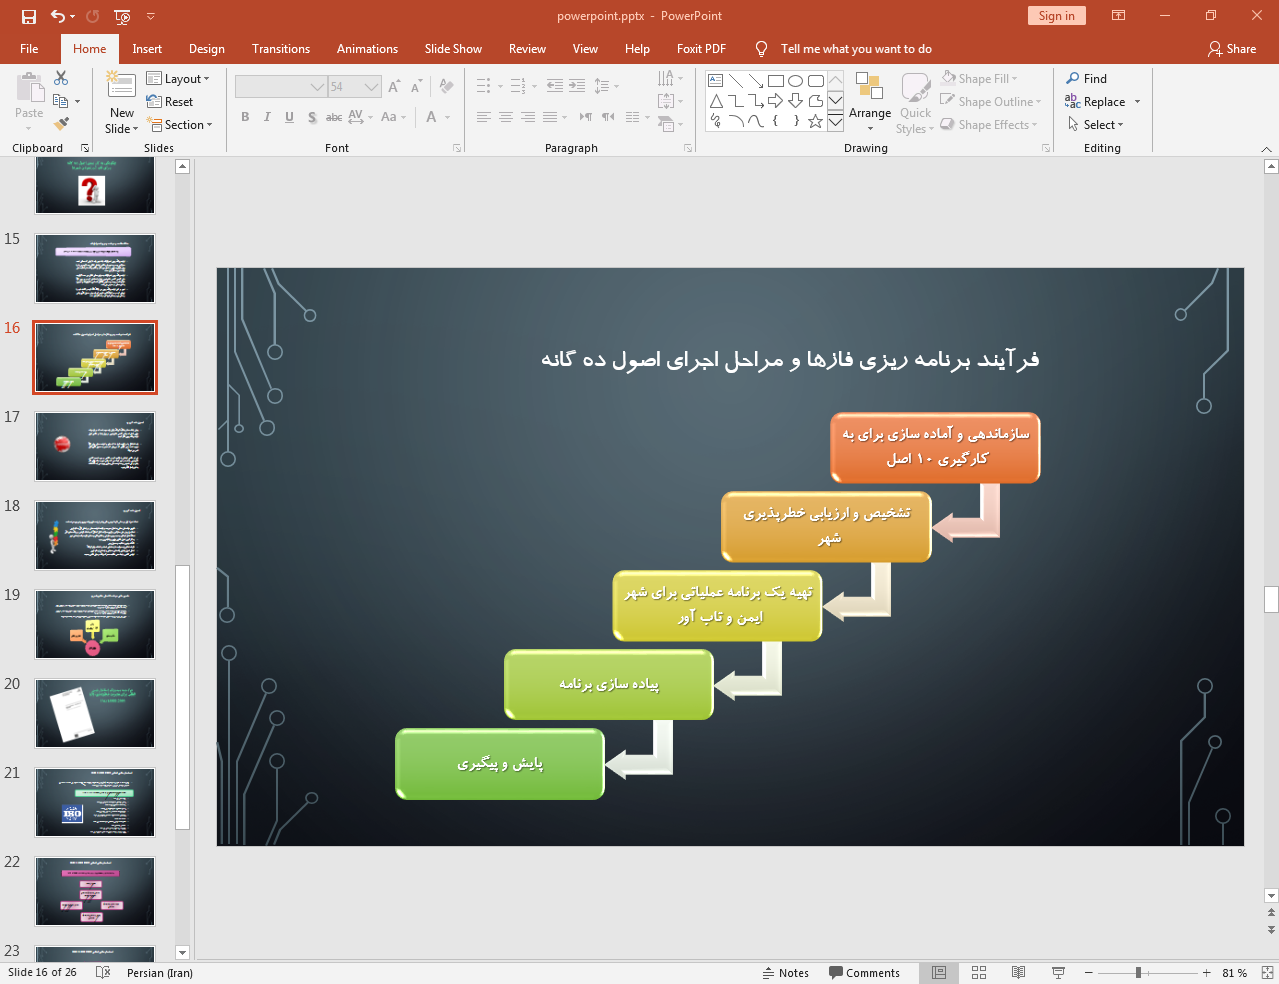The image size is (1279, 984).
Task: Expand the Layout dropdown
Action: pyautogui.click(x=178, y=79)
